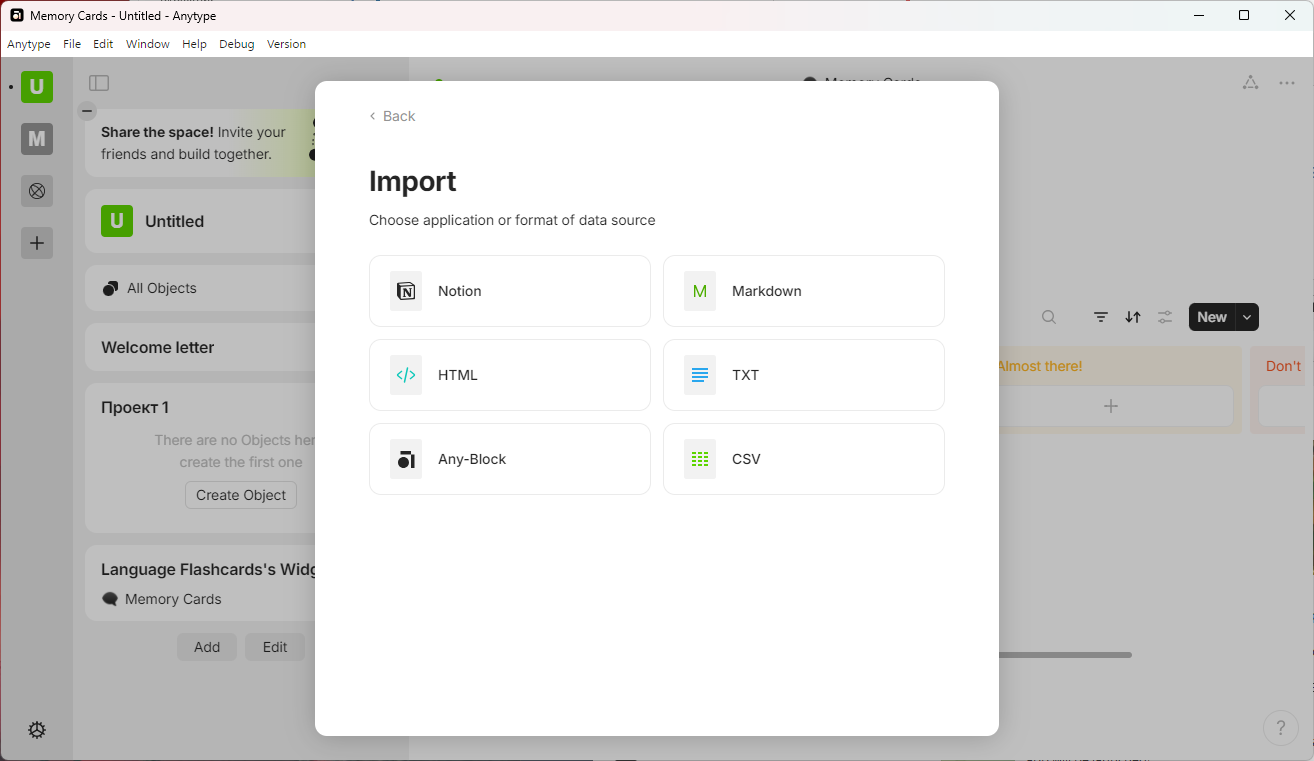Open the sort arrows icon

point(1133,317)
